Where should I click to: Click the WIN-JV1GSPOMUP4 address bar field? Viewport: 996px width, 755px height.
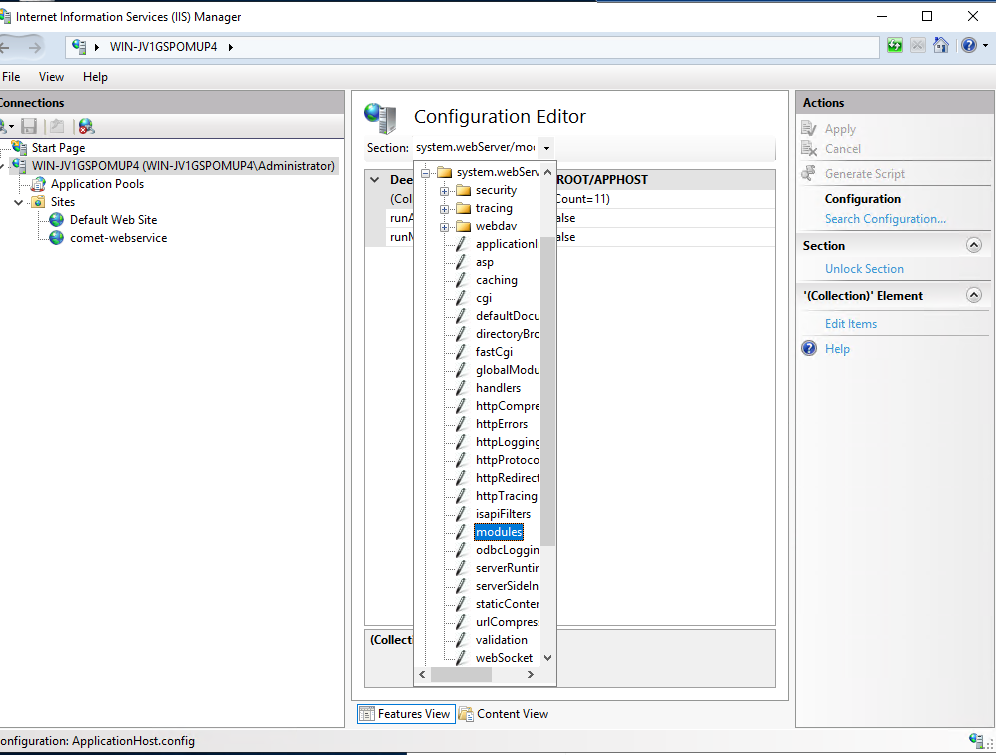coord(472,47)
